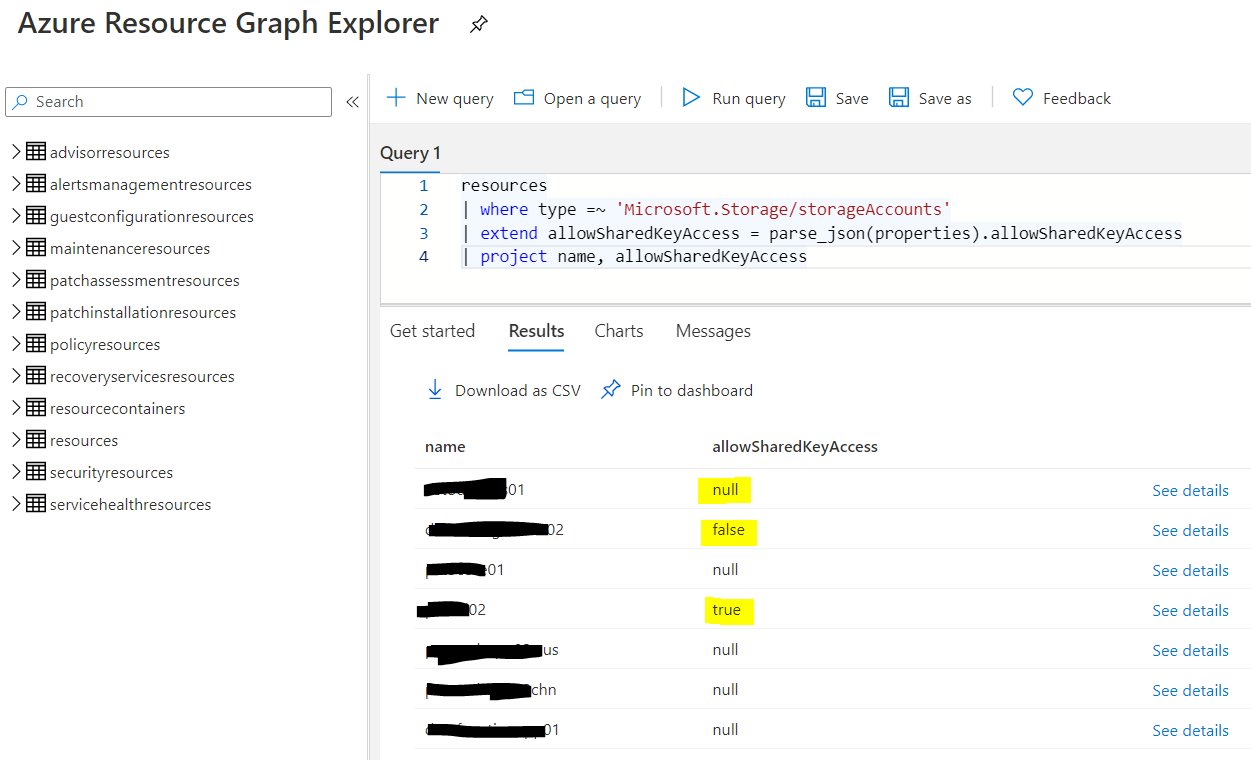Collapse the sidebar with the double-chevron icon
The width and height of the screenshot is (1251, 760).
coord(352,102)
